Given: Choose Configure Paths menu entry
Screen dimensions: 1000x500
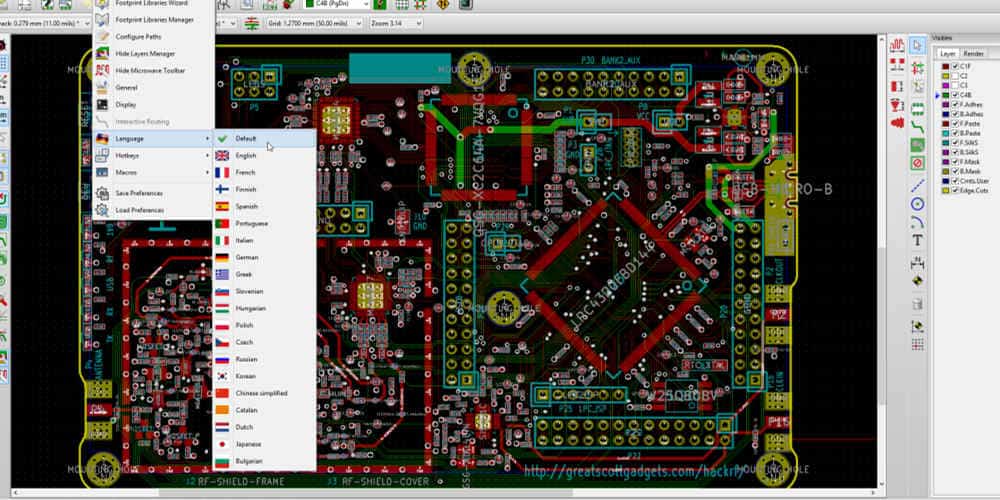Looking at the screenshot, I should pos(152,37).
